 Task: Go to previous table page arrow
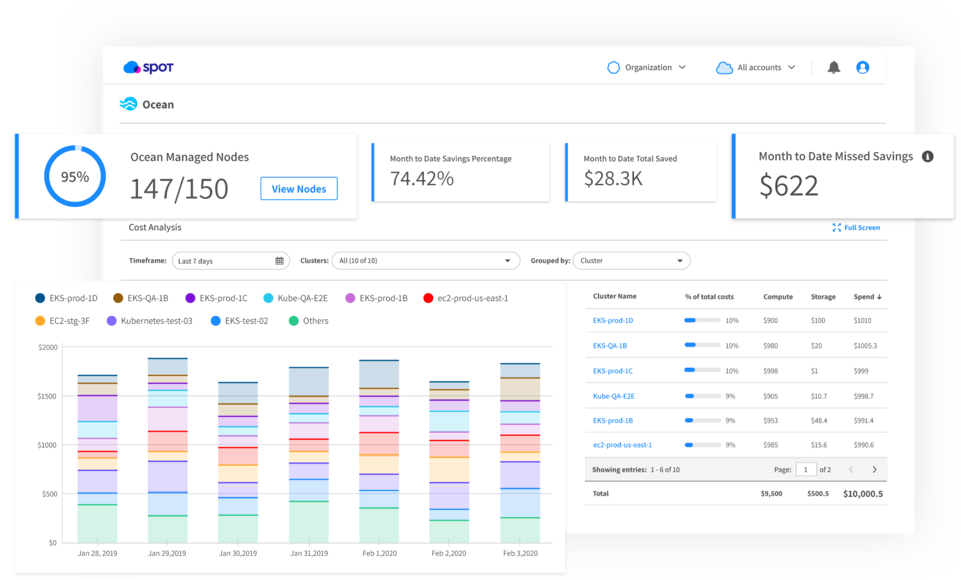pyautogui.click(x=851, y=469)
